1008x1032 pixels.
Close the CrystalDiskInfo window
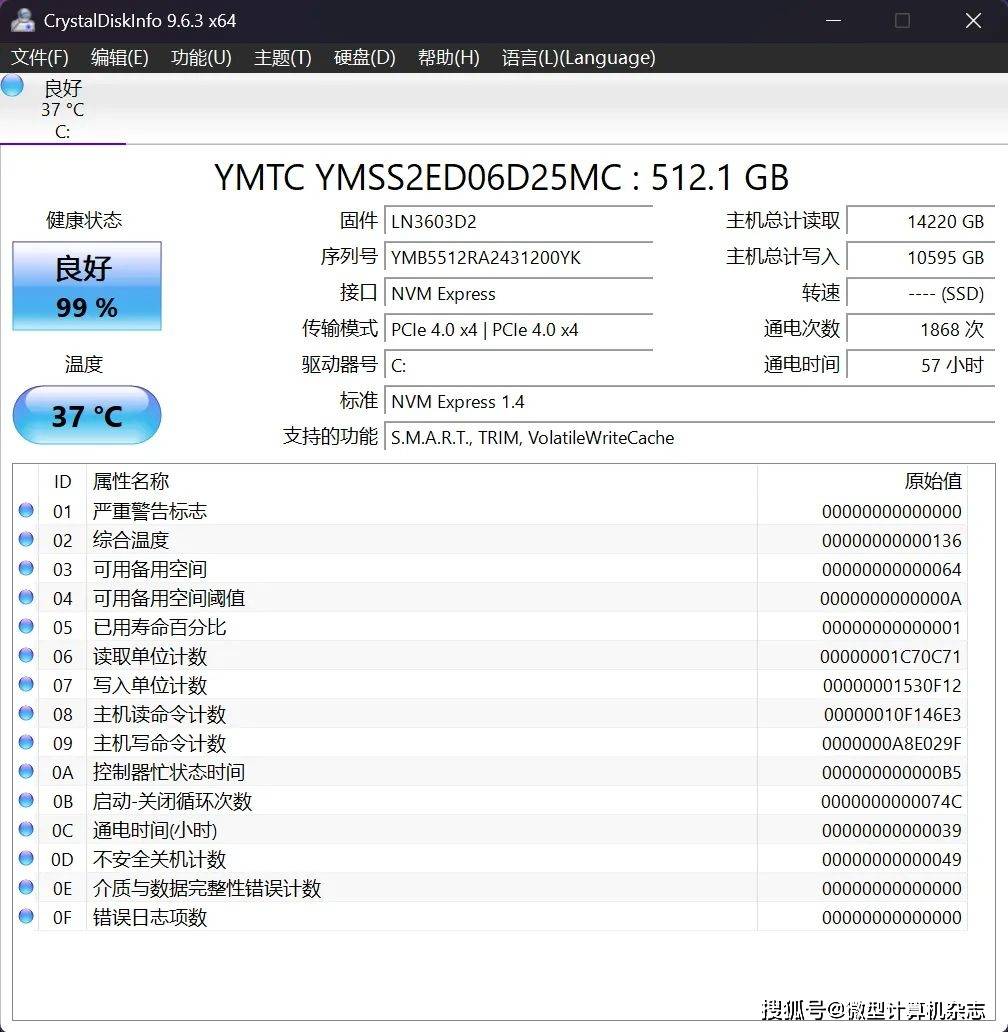973,20
